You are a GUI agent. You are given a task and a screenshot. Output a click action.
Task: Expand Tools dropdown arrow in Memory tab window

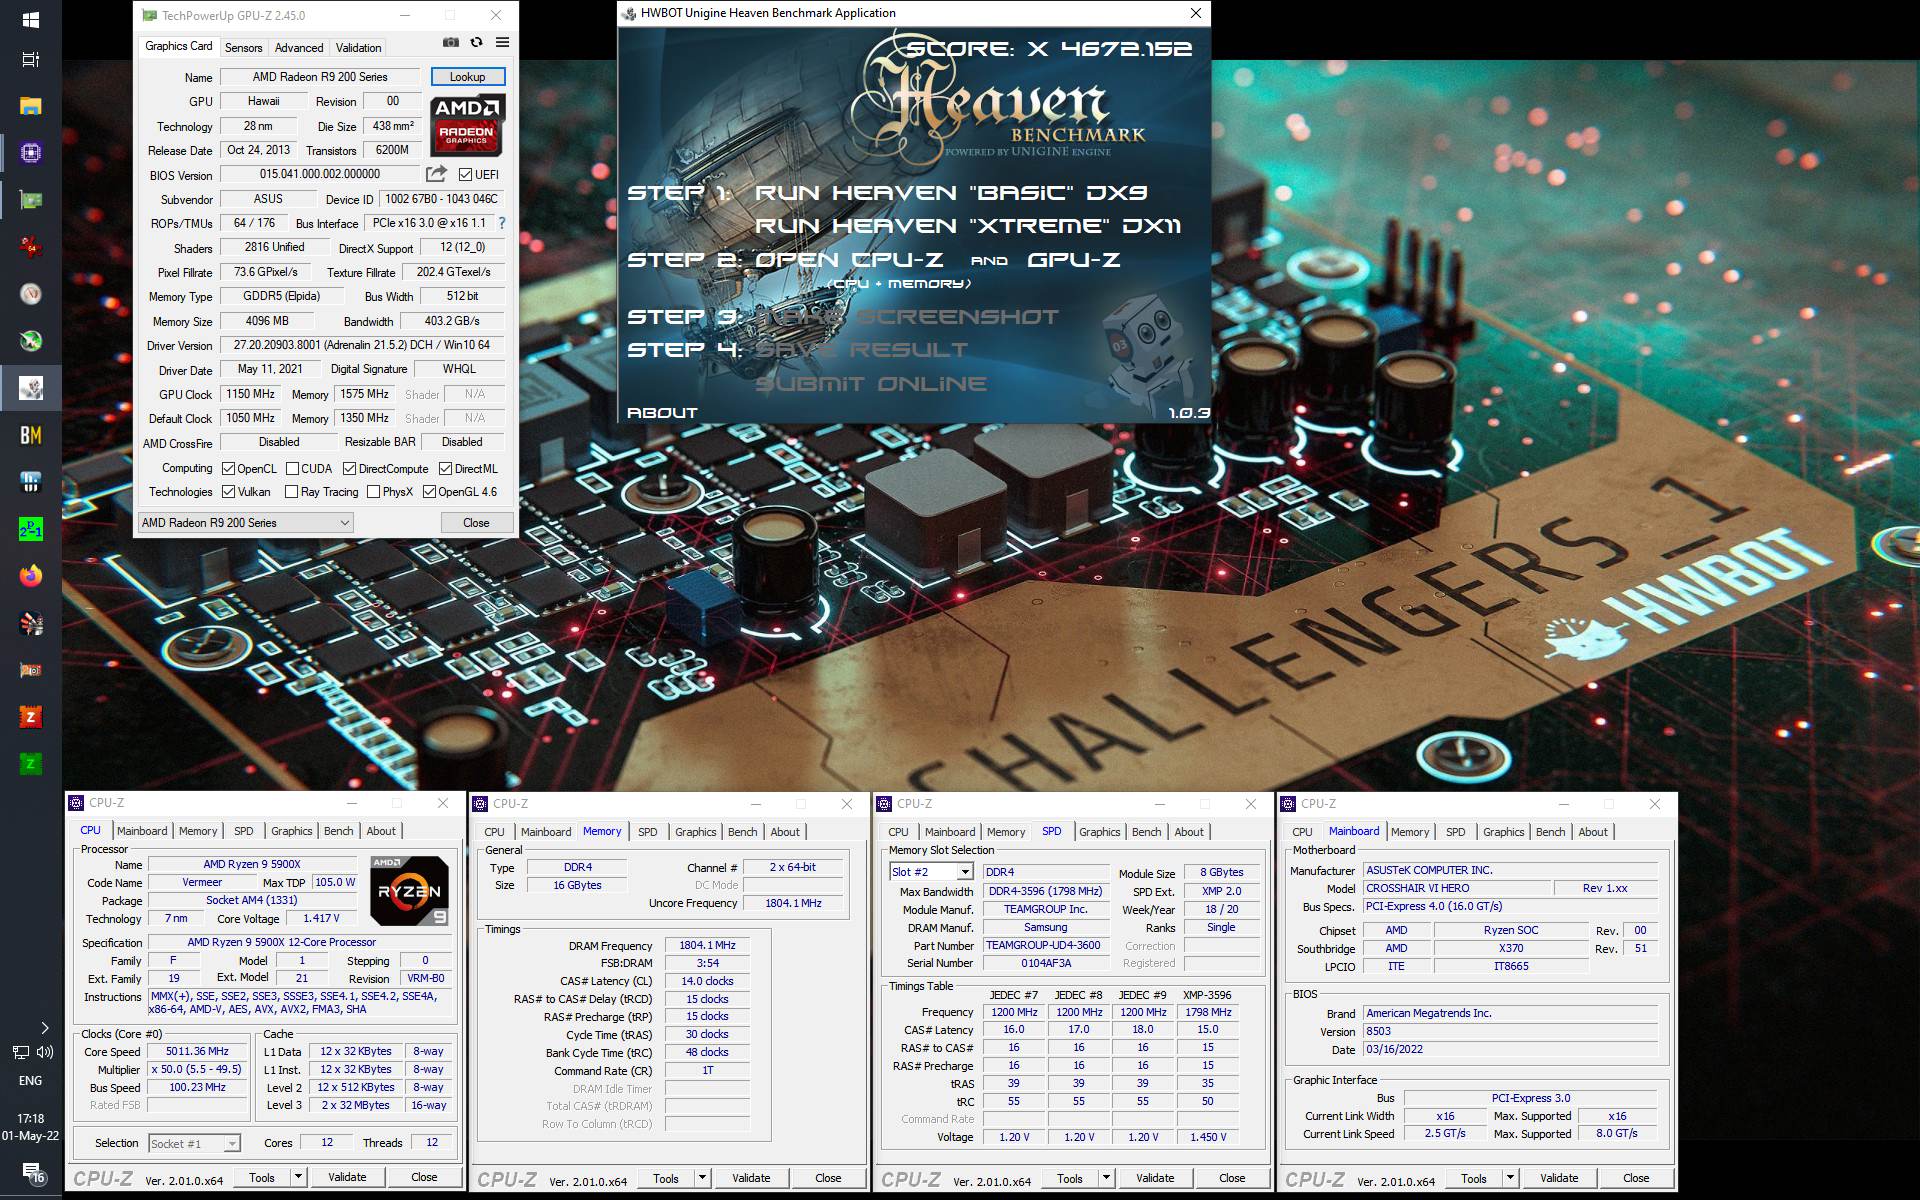click(702, 1178)
